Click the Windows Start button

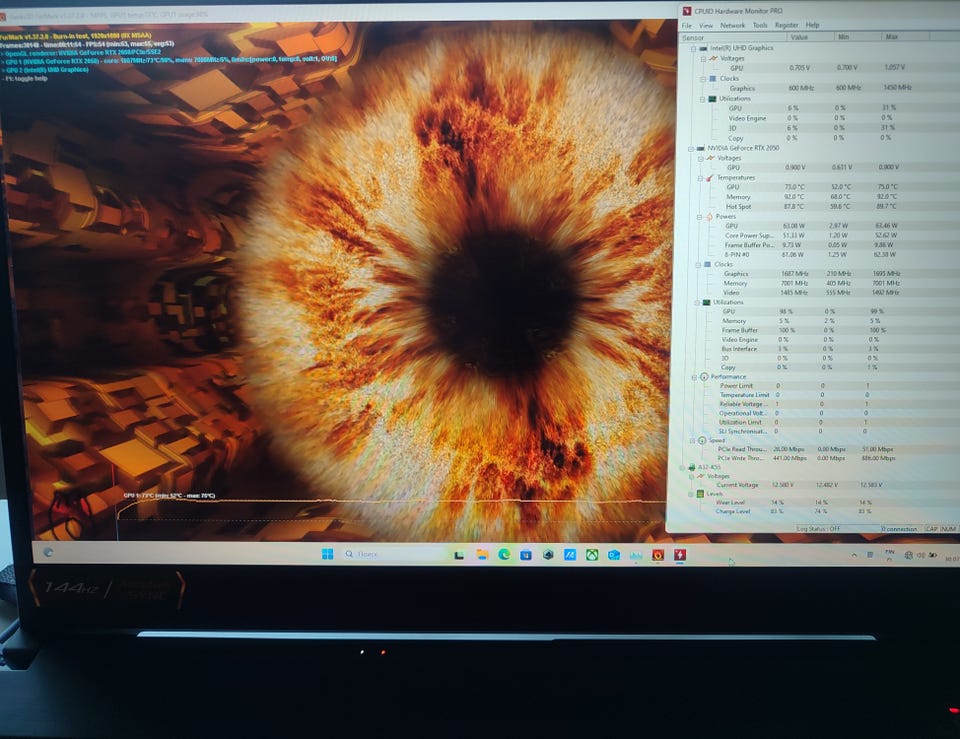(328, 554)
